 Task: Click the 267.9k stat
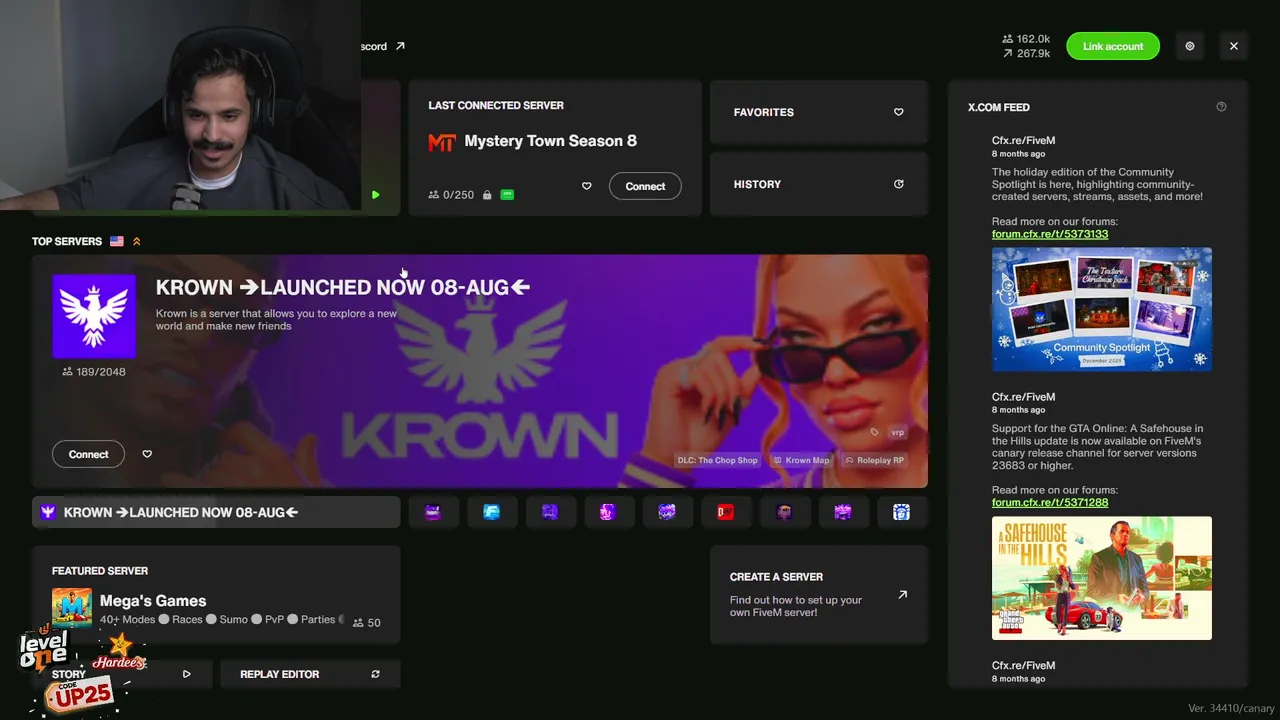1026,54
